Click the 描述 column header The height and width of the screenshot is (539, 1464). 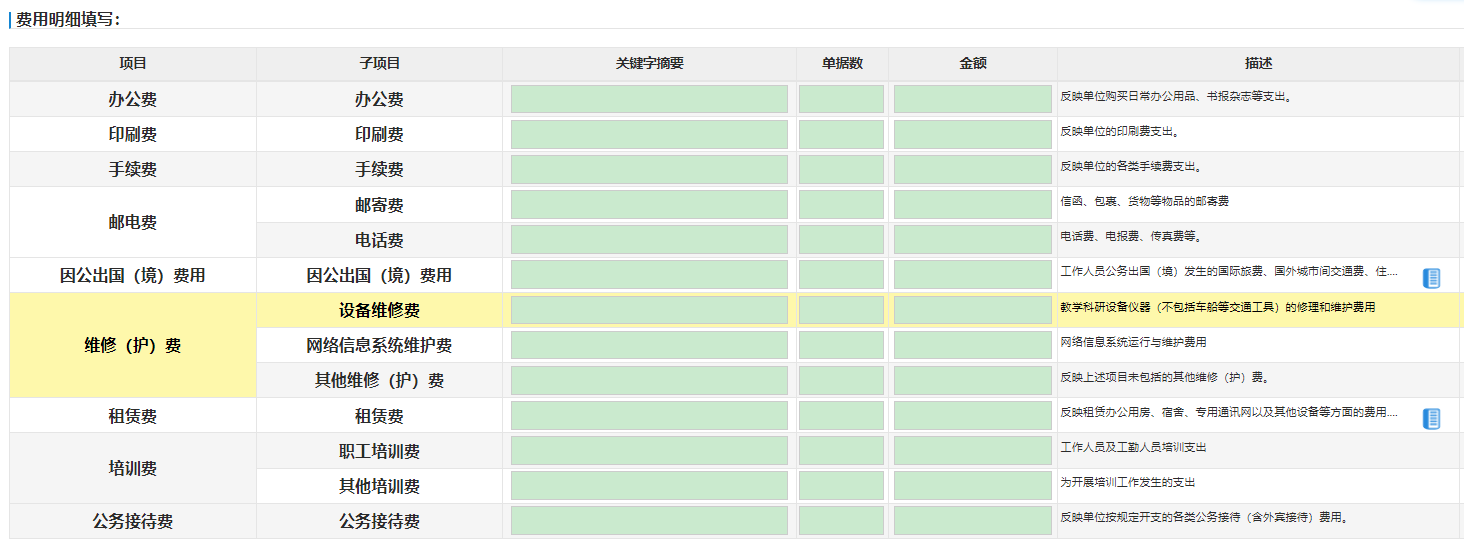click(1259, 63)
